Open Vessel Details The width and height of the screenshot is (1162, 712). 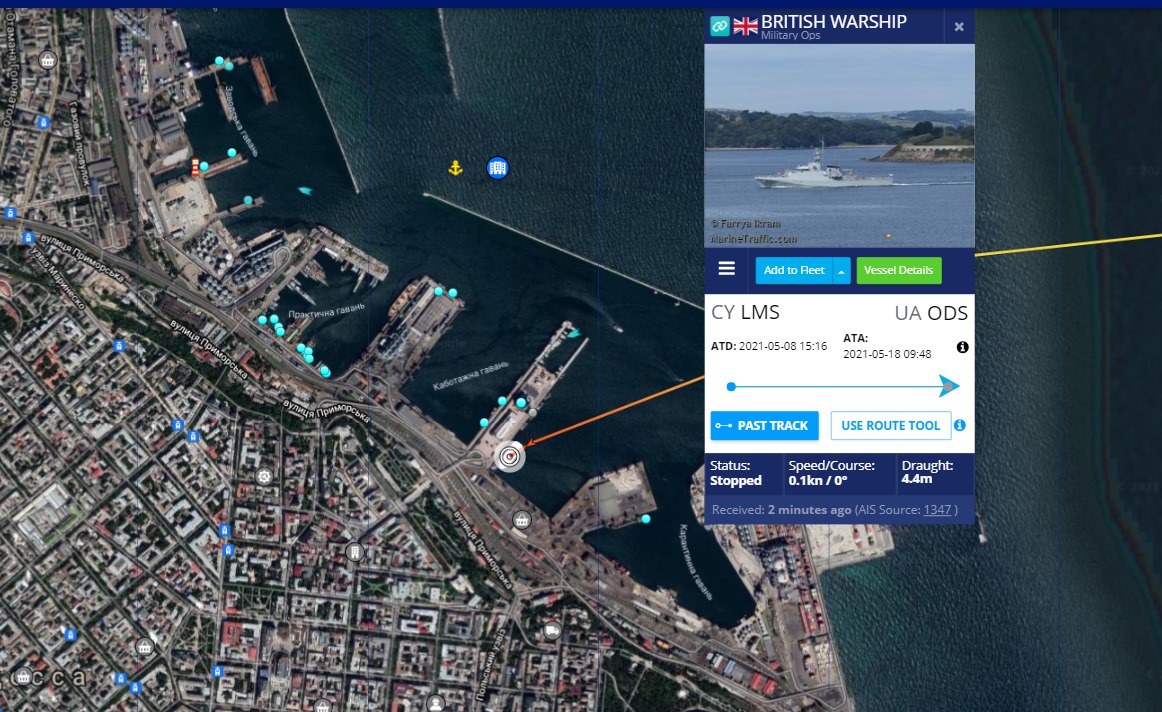point(898,270)
